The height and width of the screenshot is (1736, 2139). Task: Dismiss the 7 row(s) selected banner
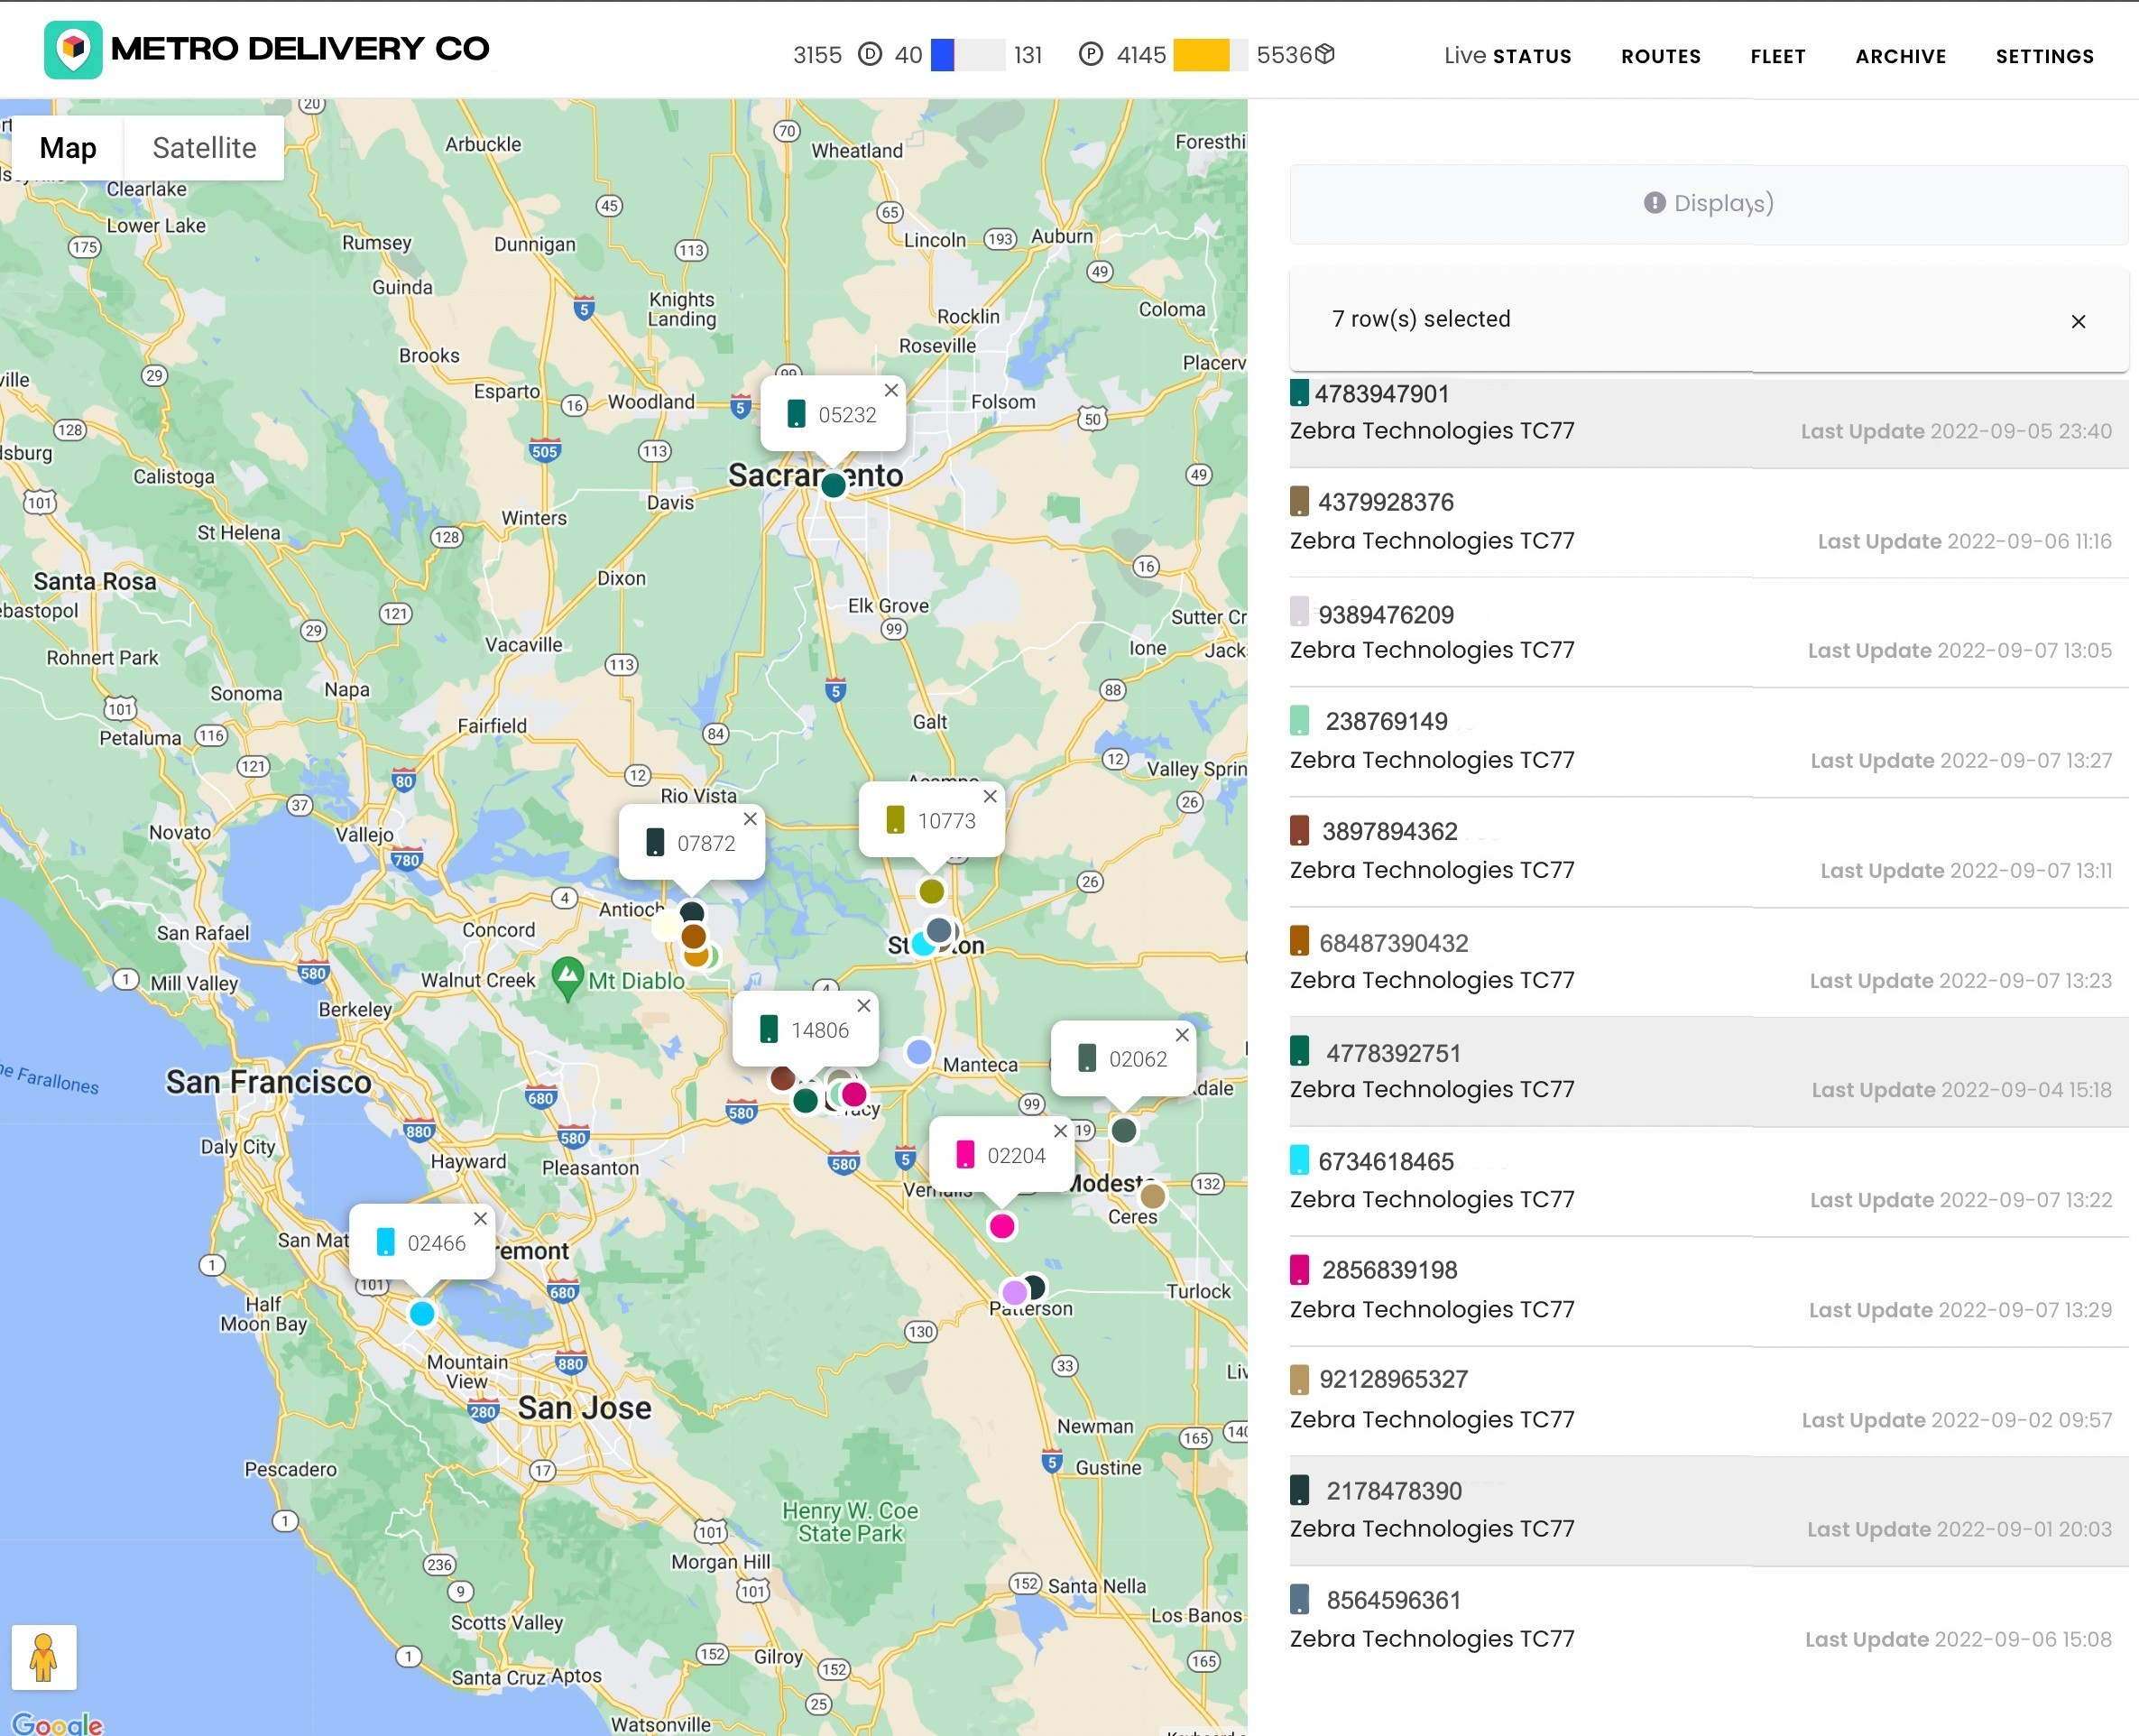pos(2078,321)
